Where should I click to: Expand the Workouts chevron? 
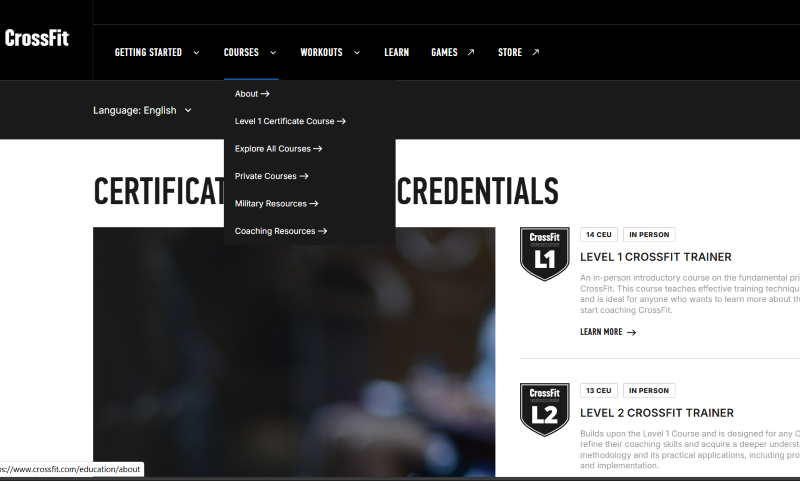(x=357, y=53)
